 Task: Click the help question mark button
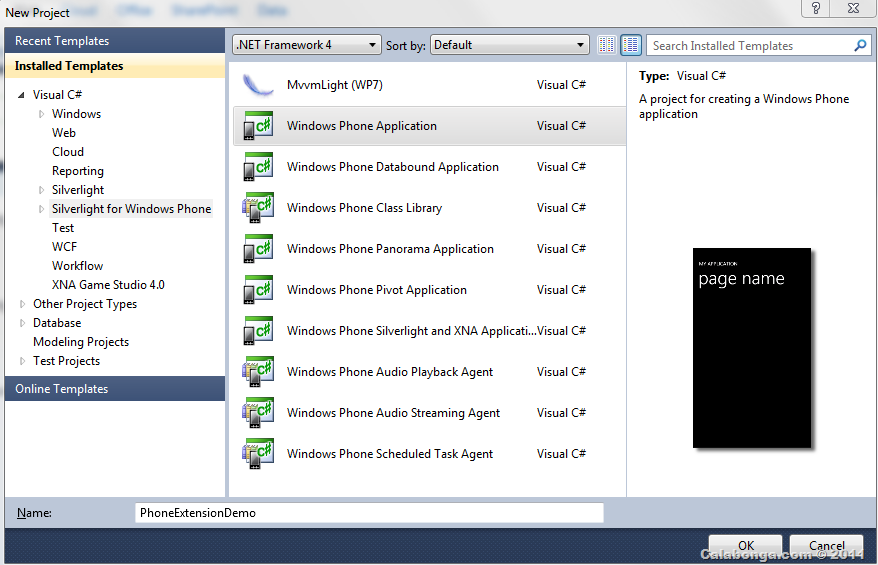pos(816,8)
